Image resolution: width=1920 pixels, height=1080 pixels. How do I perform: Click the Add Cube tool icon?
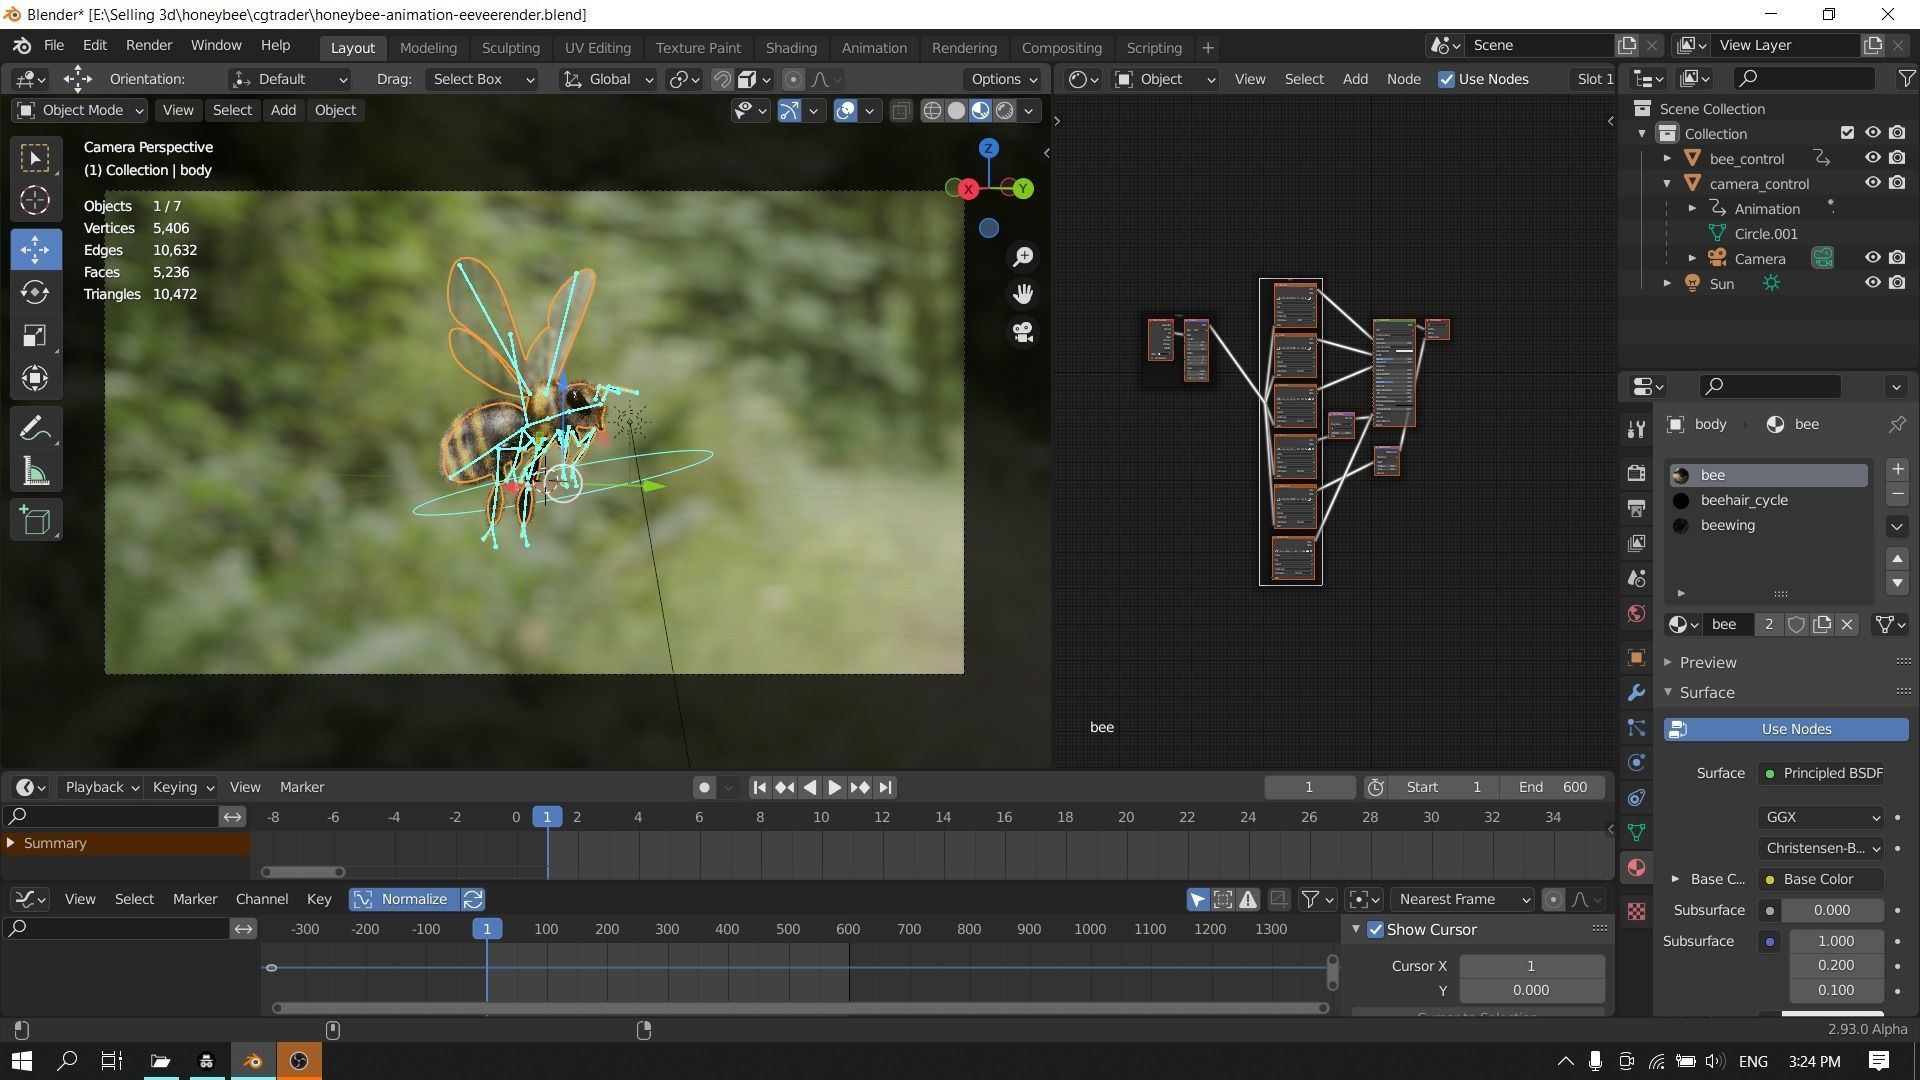click(35, 520)
